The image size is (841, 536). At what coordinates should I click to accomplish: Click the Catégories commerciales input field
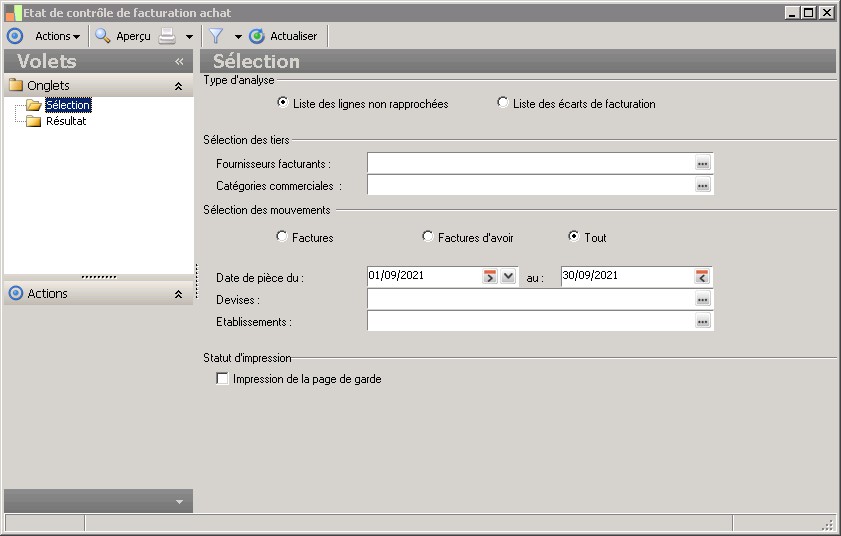pyautogui.click(x=530, y=185)
